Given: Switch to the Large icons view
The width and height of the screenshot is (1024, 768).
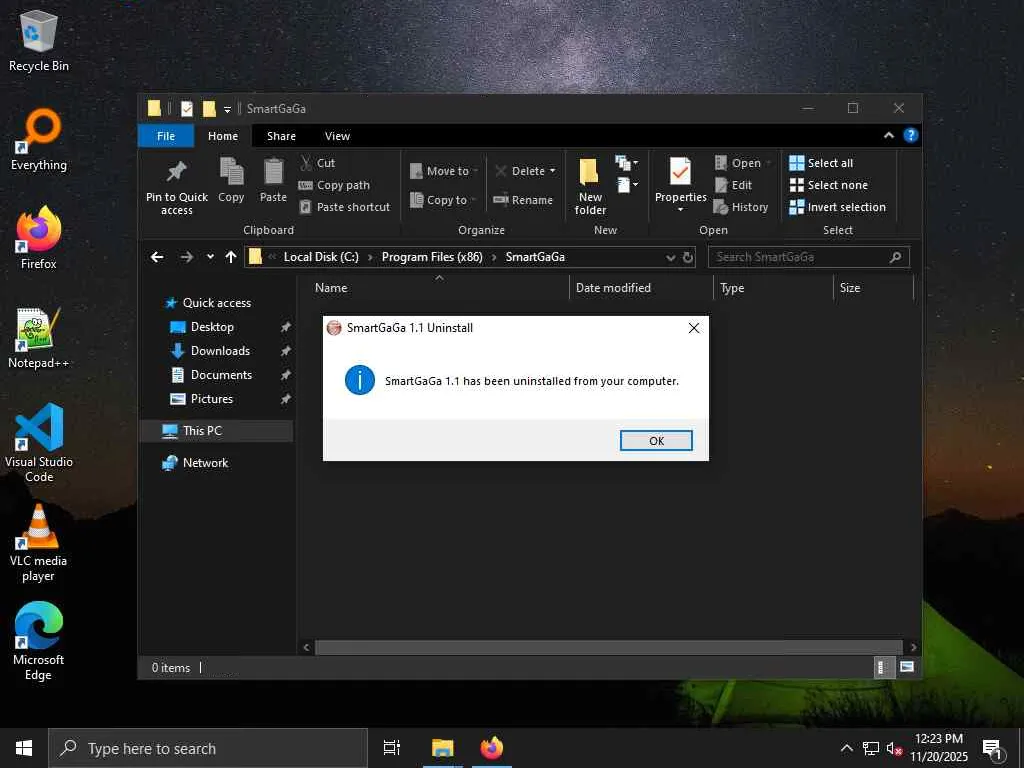Looking at the screenshot, I should (906, 667).
